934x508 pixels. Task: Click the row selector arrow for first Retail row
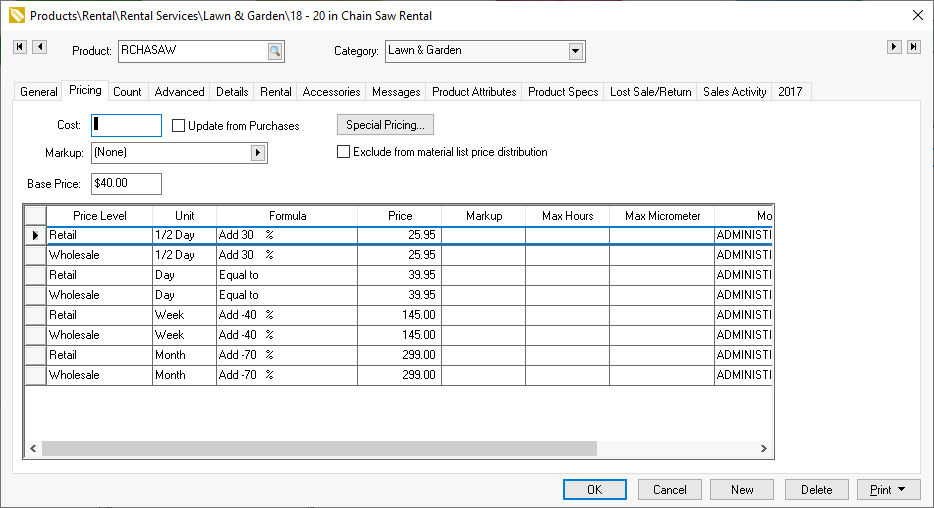[35, 235]
